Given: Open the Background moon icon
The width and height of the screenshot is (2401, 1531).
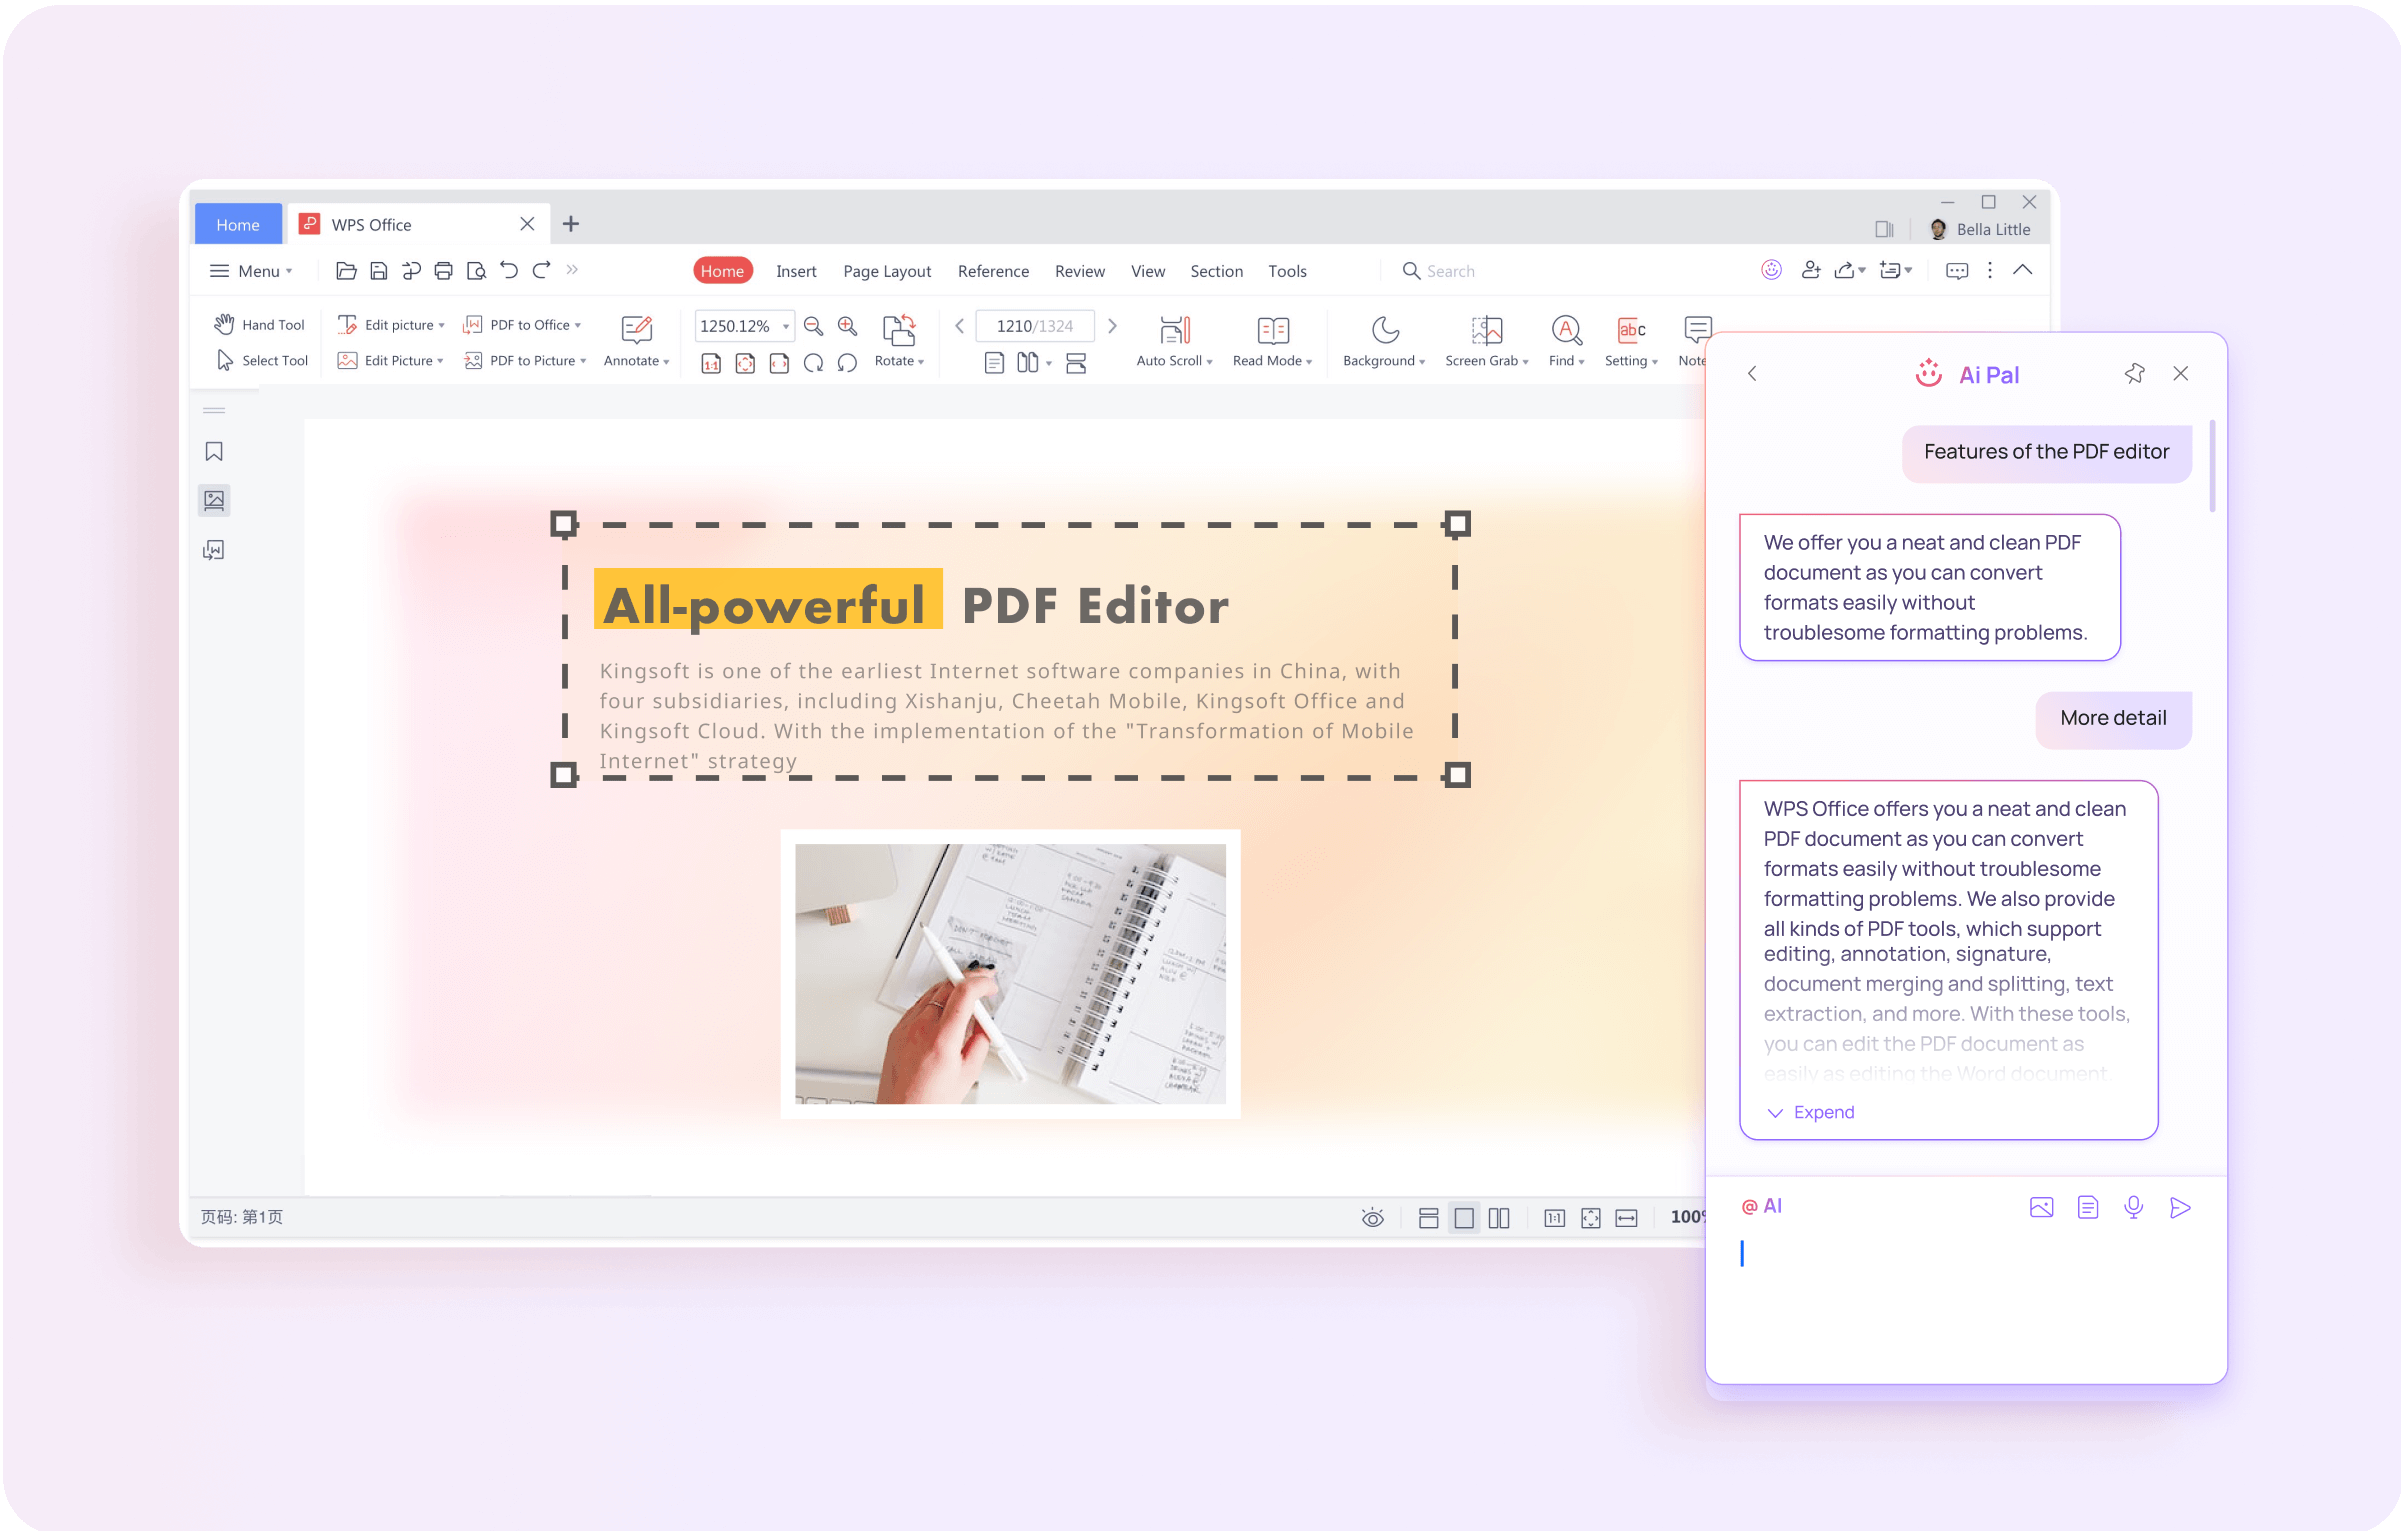Looking at the screenshot, I should (1384, 342).
